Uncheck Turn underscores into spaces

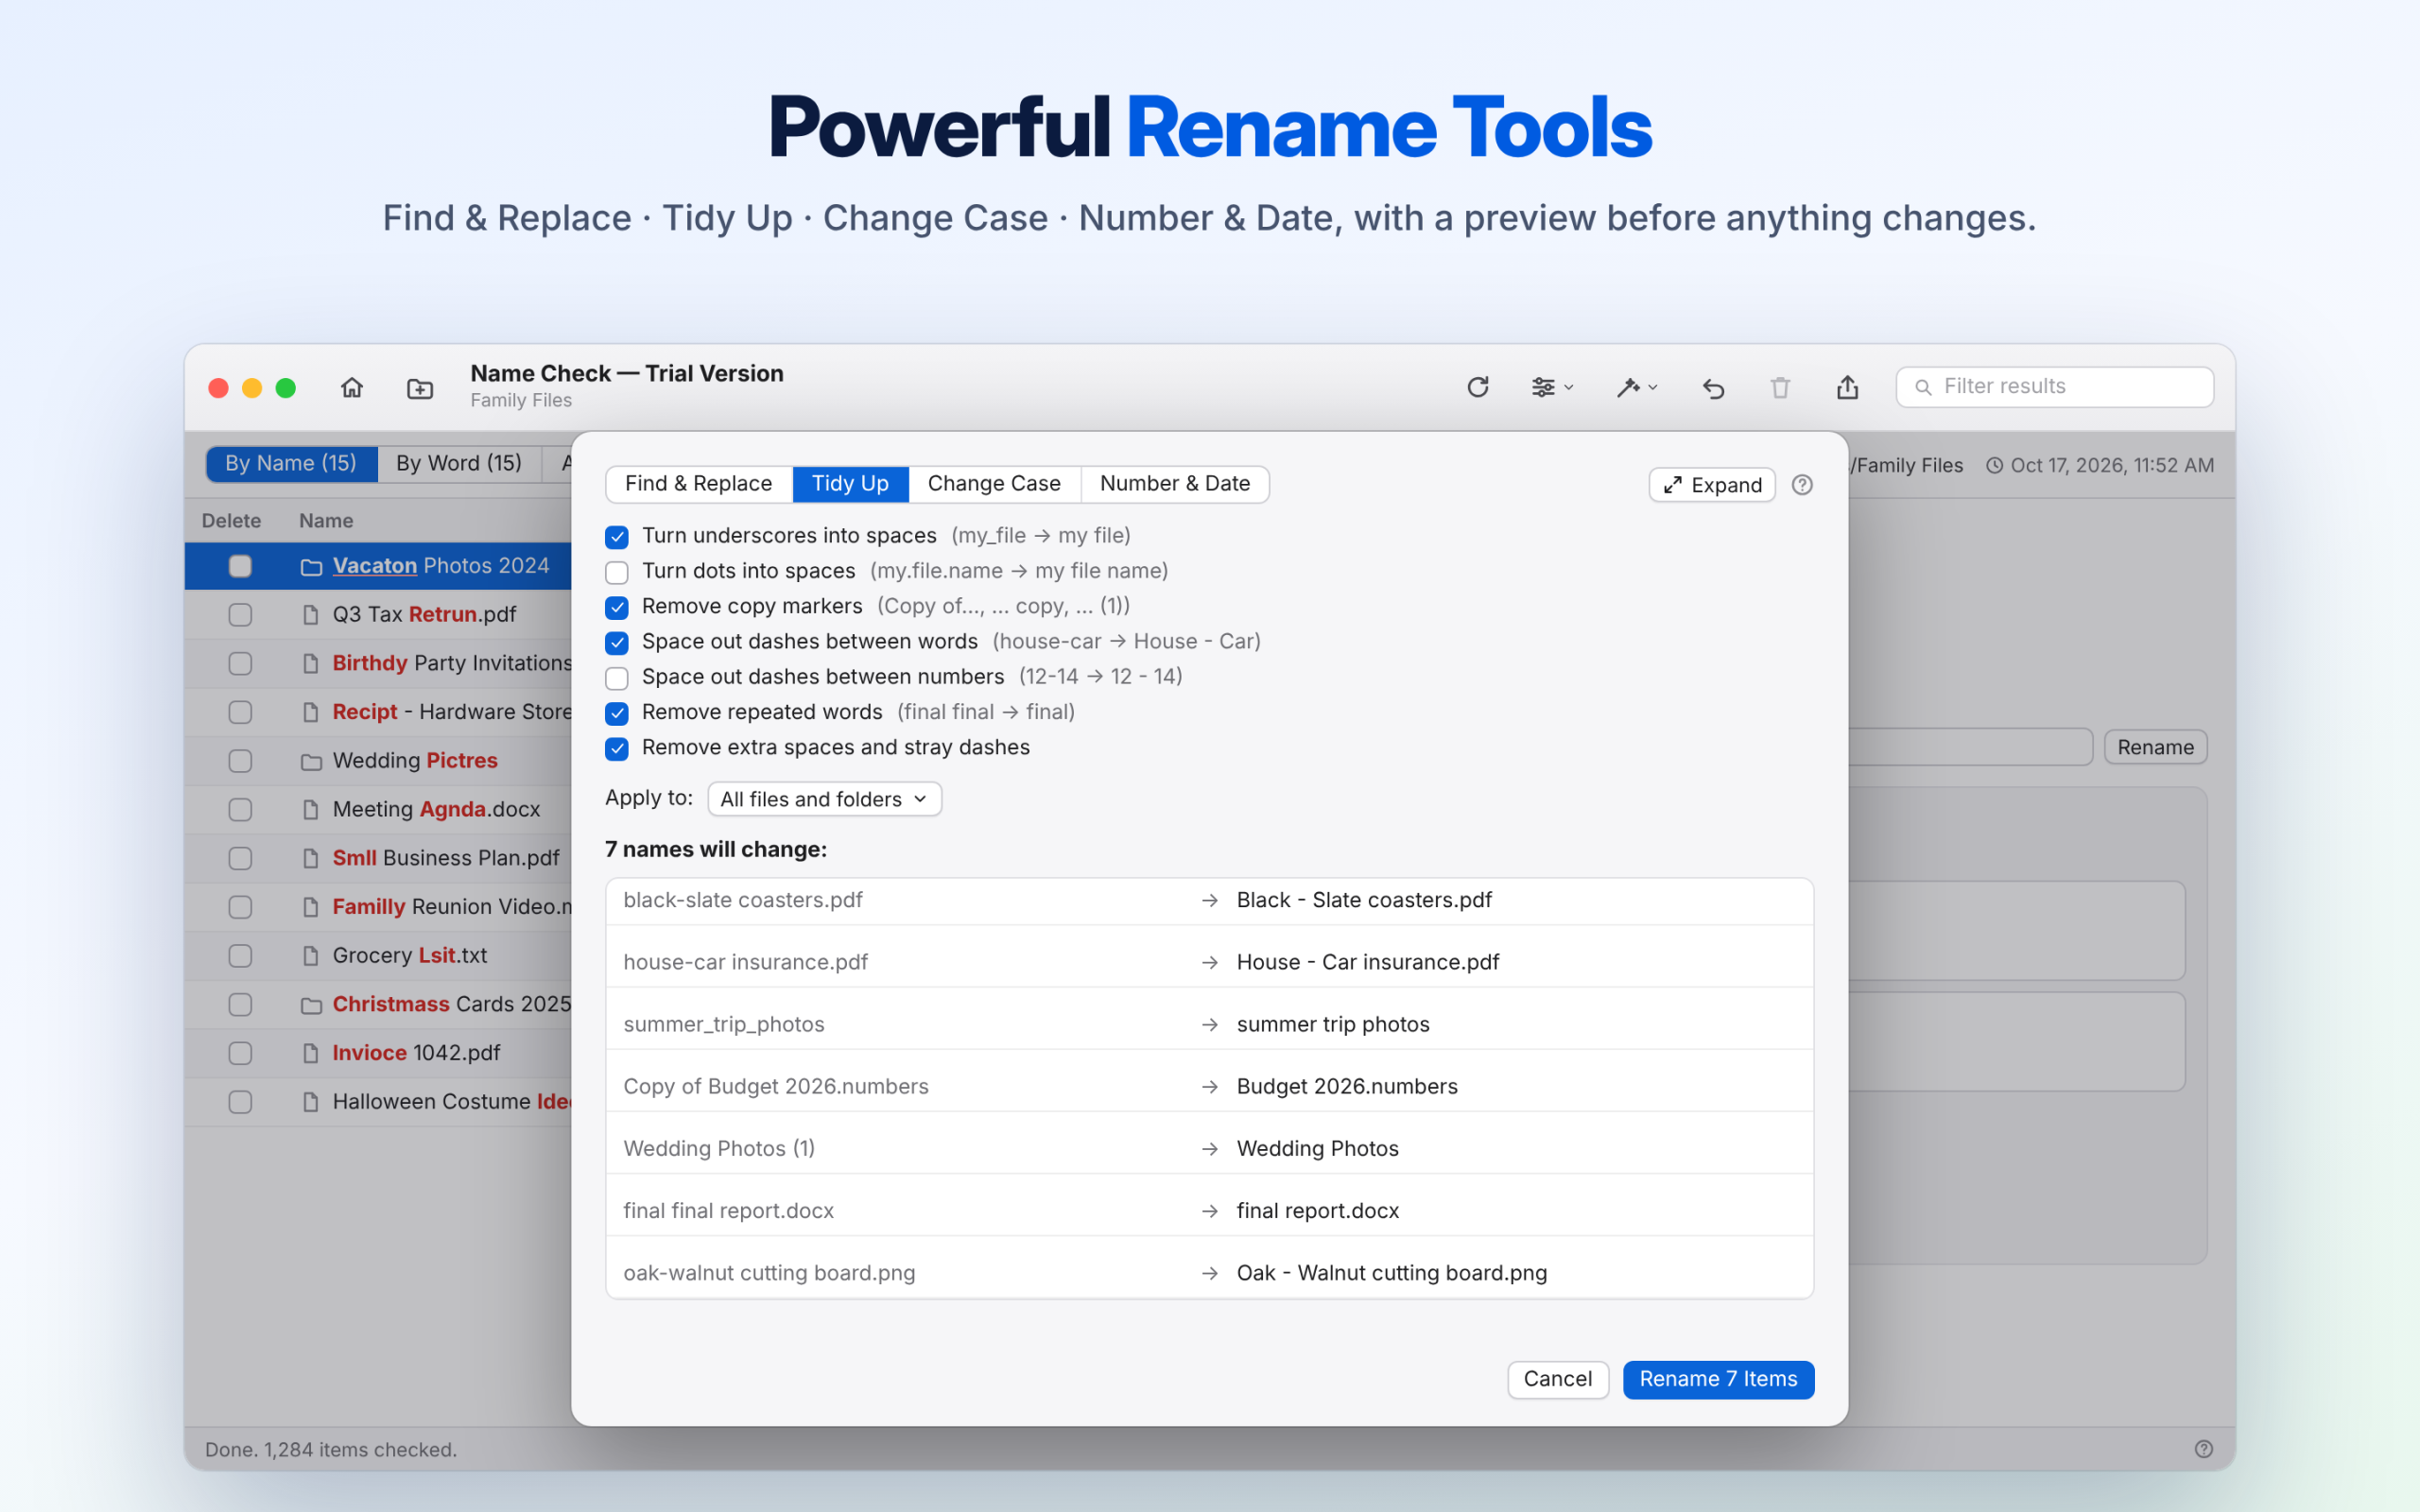click(x=617, y=537)
